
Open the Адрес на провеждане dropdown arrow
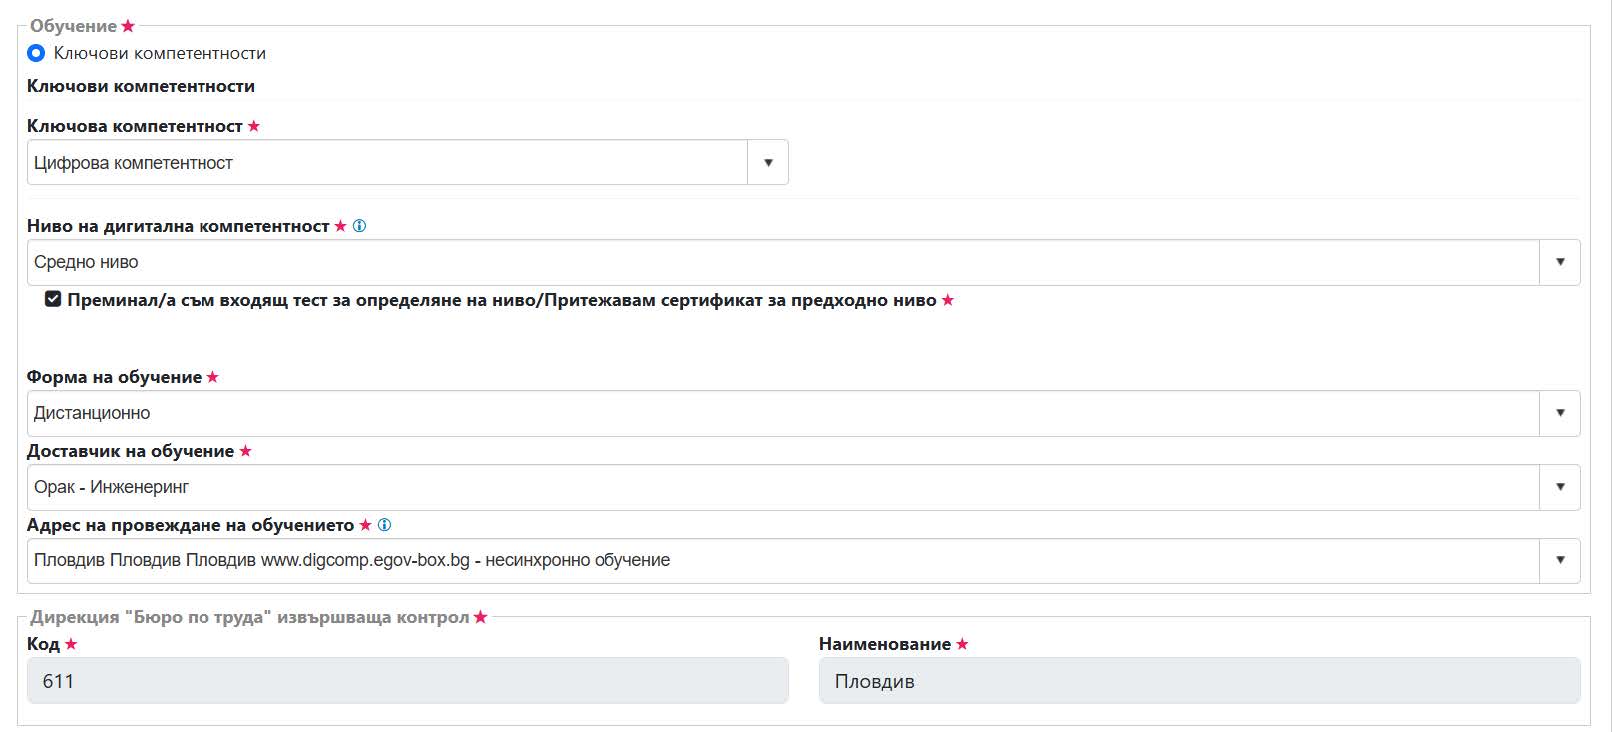[1560, 560]
